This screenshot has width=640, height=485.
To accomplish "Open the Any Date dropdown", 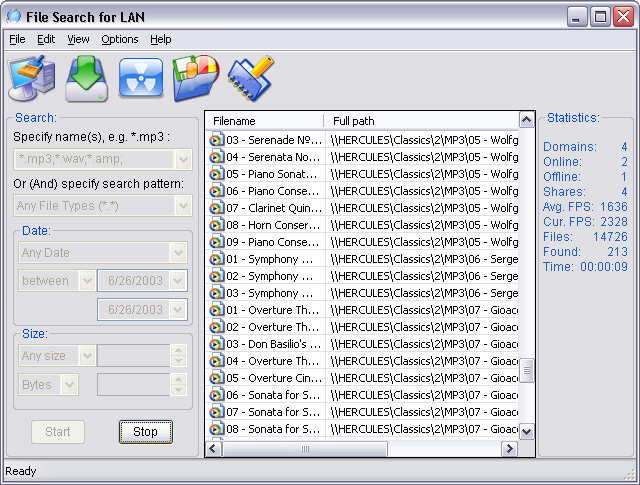I will (x=178, y=253).
